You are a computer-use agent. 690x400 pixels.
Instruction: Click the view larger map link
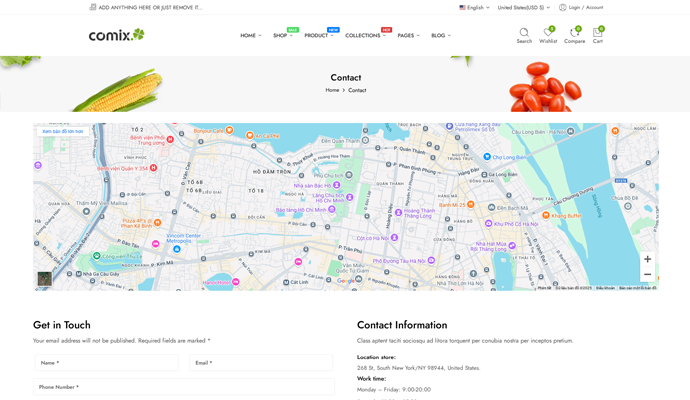tap(63, 131)
